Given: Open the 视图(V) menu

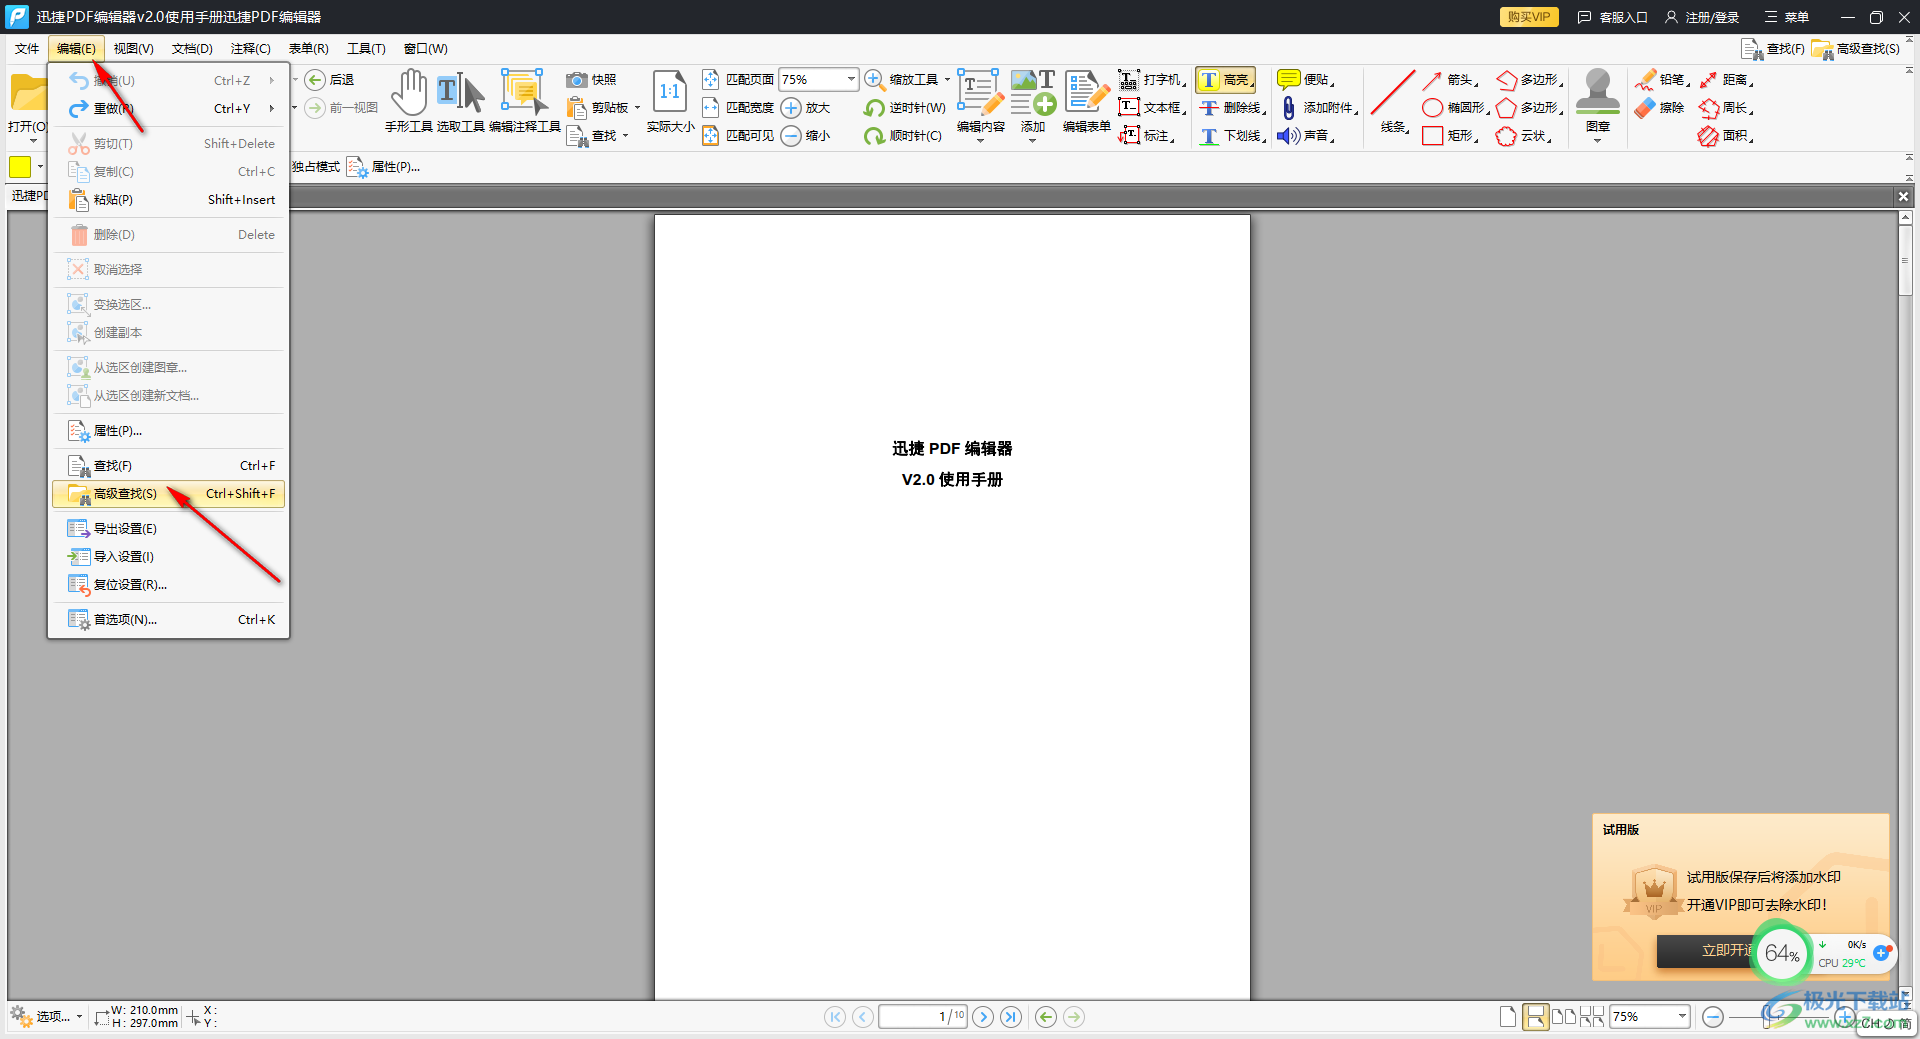Looking at the screenshot, I should pos(133,48).
